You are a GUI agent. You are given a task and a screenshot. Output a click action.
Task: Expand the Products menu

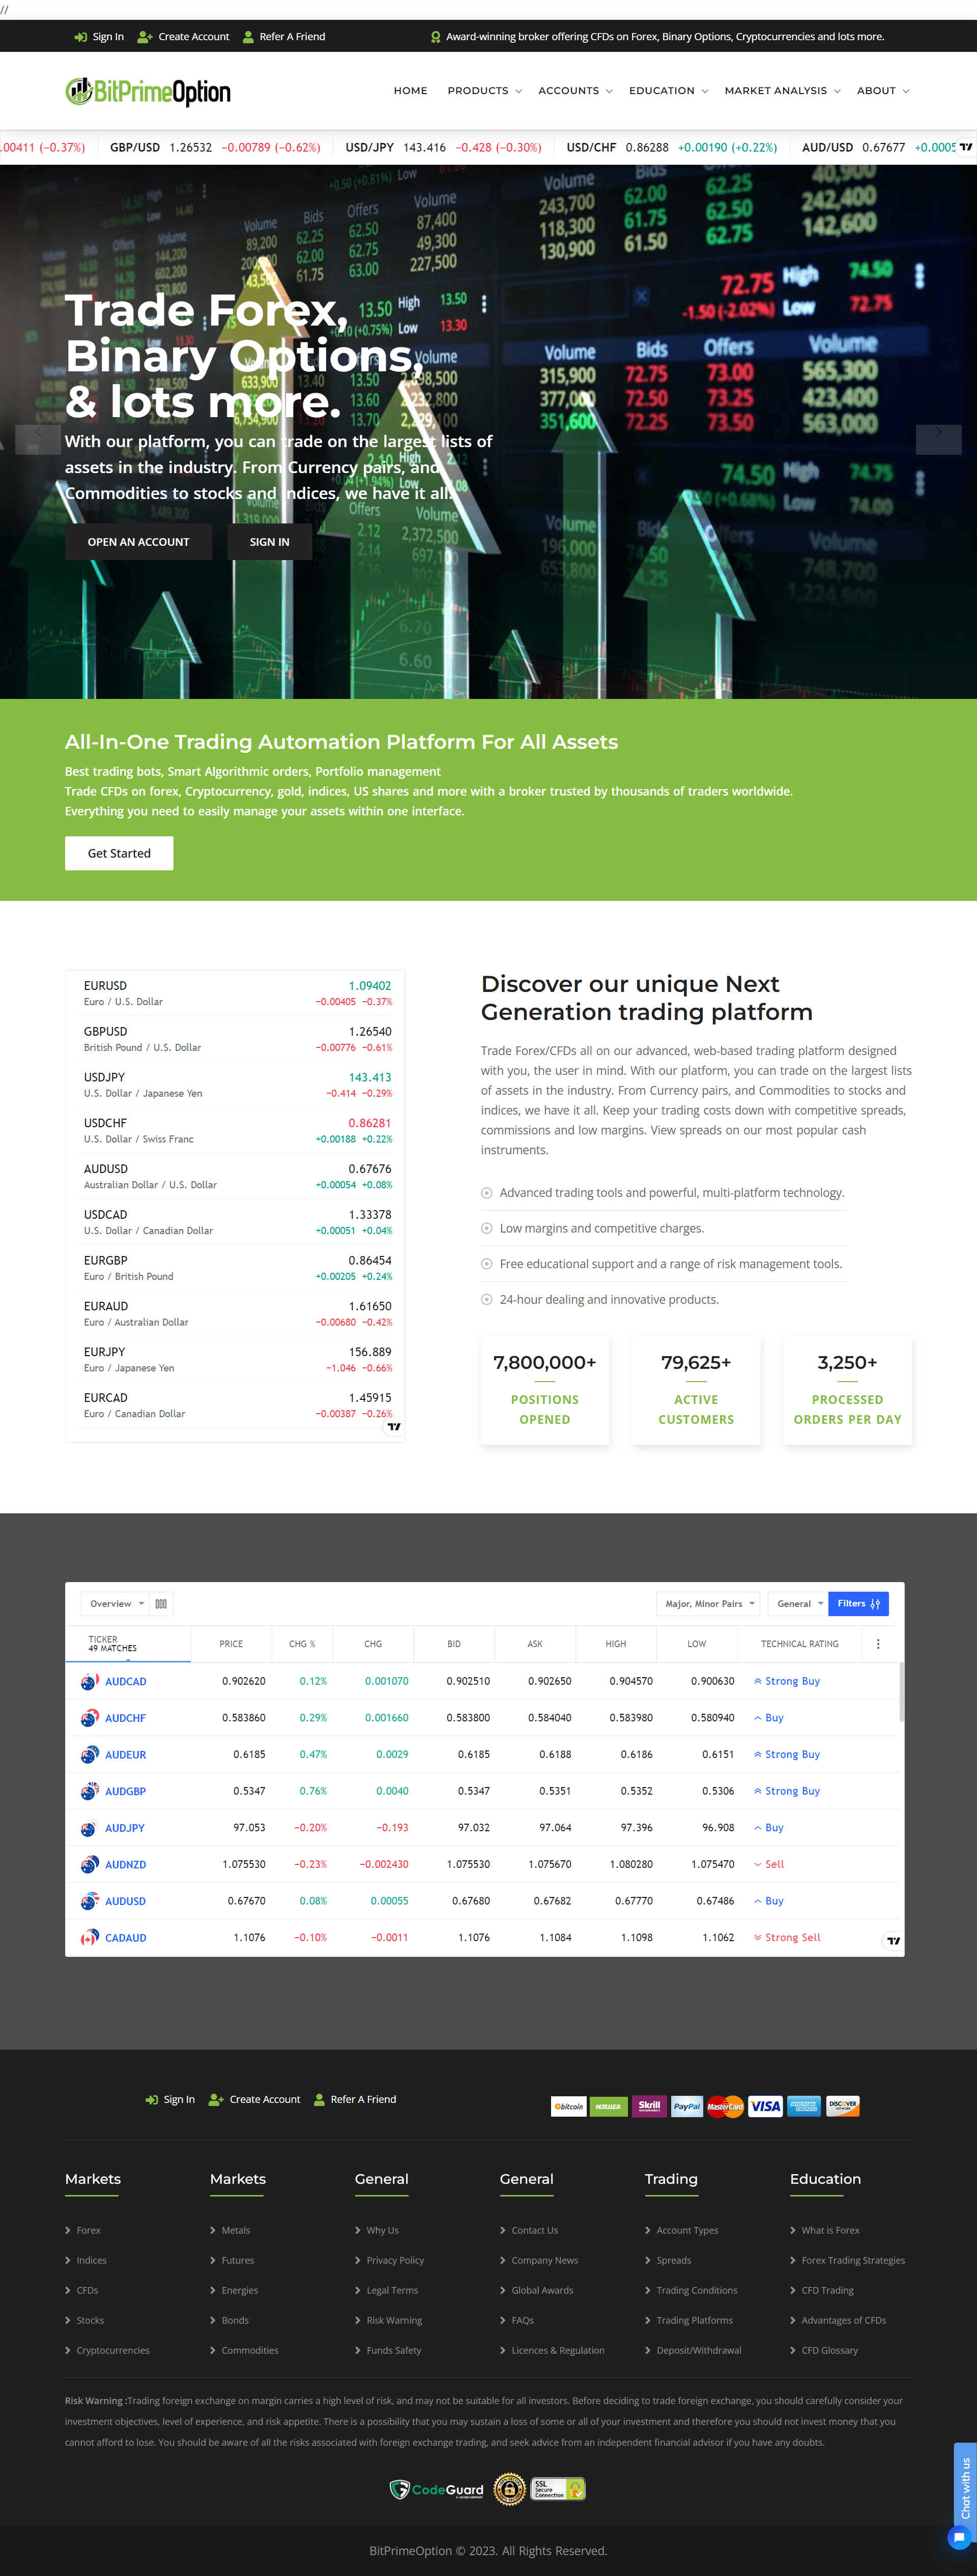point(484,91)
